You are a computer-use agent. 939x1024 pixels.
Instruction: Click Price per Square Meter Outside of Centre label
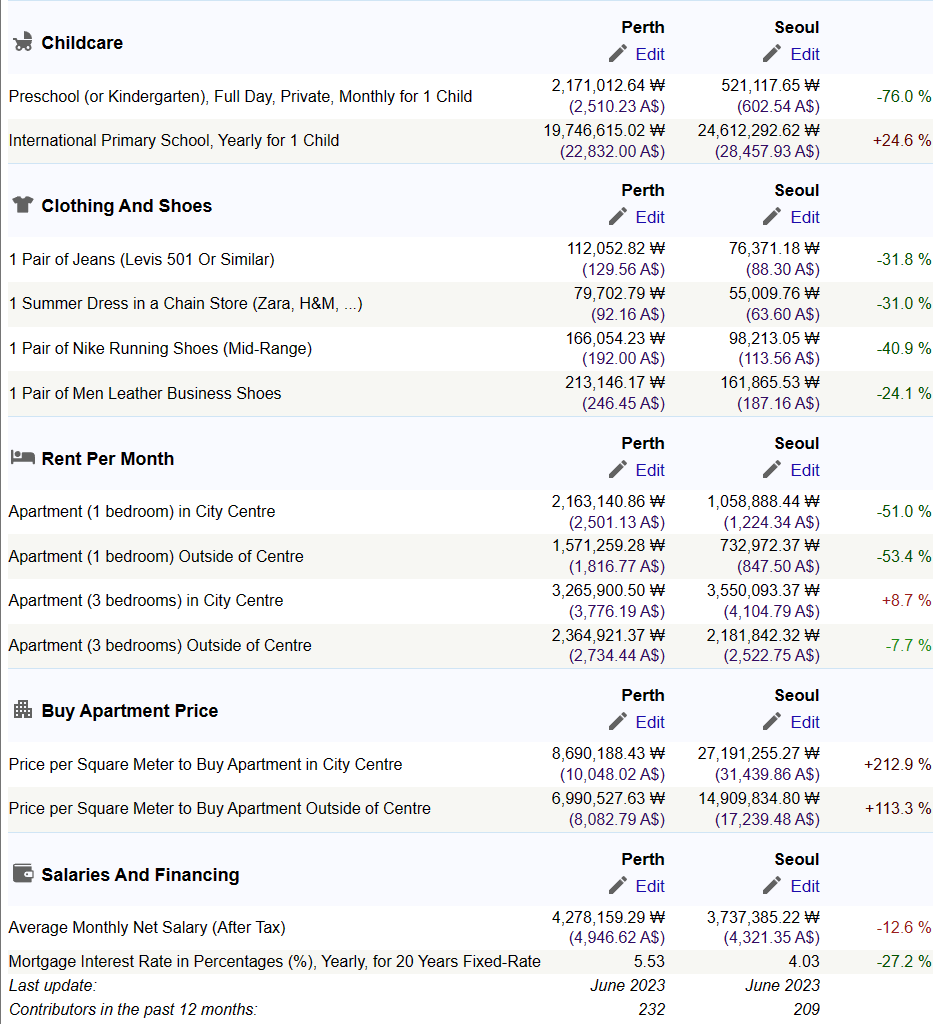[x=219, y=808]
